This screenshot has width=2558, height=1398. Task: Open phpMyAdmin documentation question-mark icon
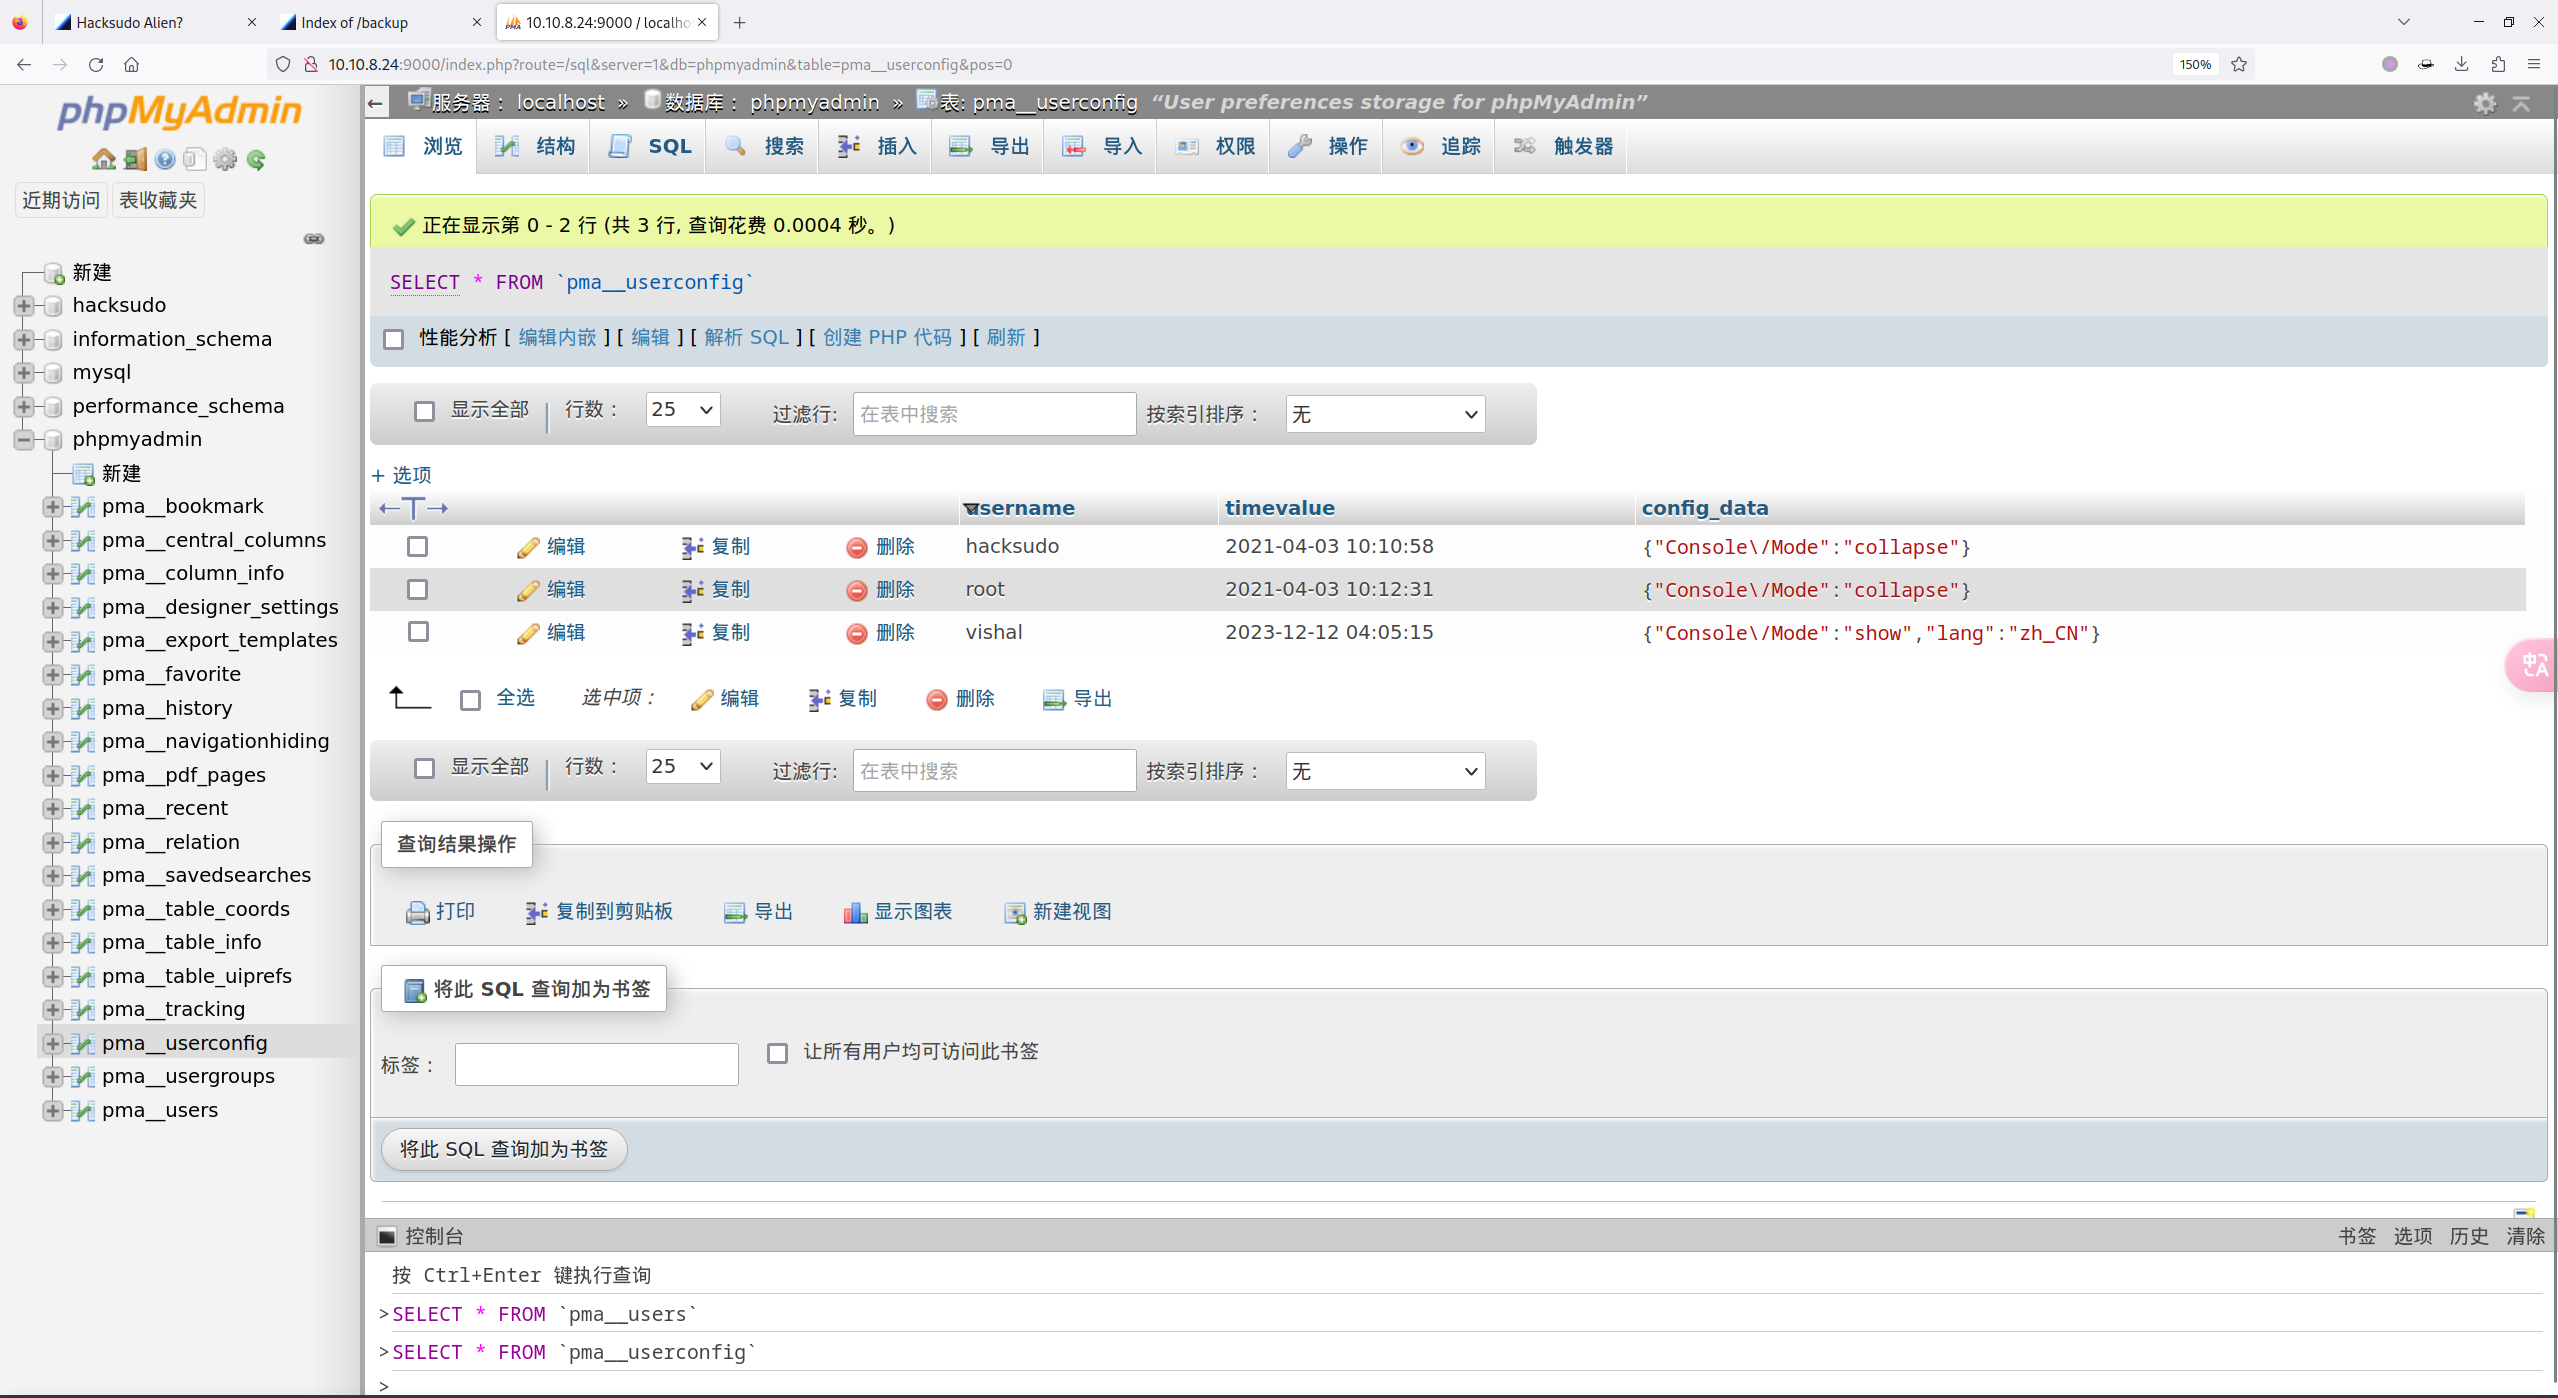click(x=165, y=159)
